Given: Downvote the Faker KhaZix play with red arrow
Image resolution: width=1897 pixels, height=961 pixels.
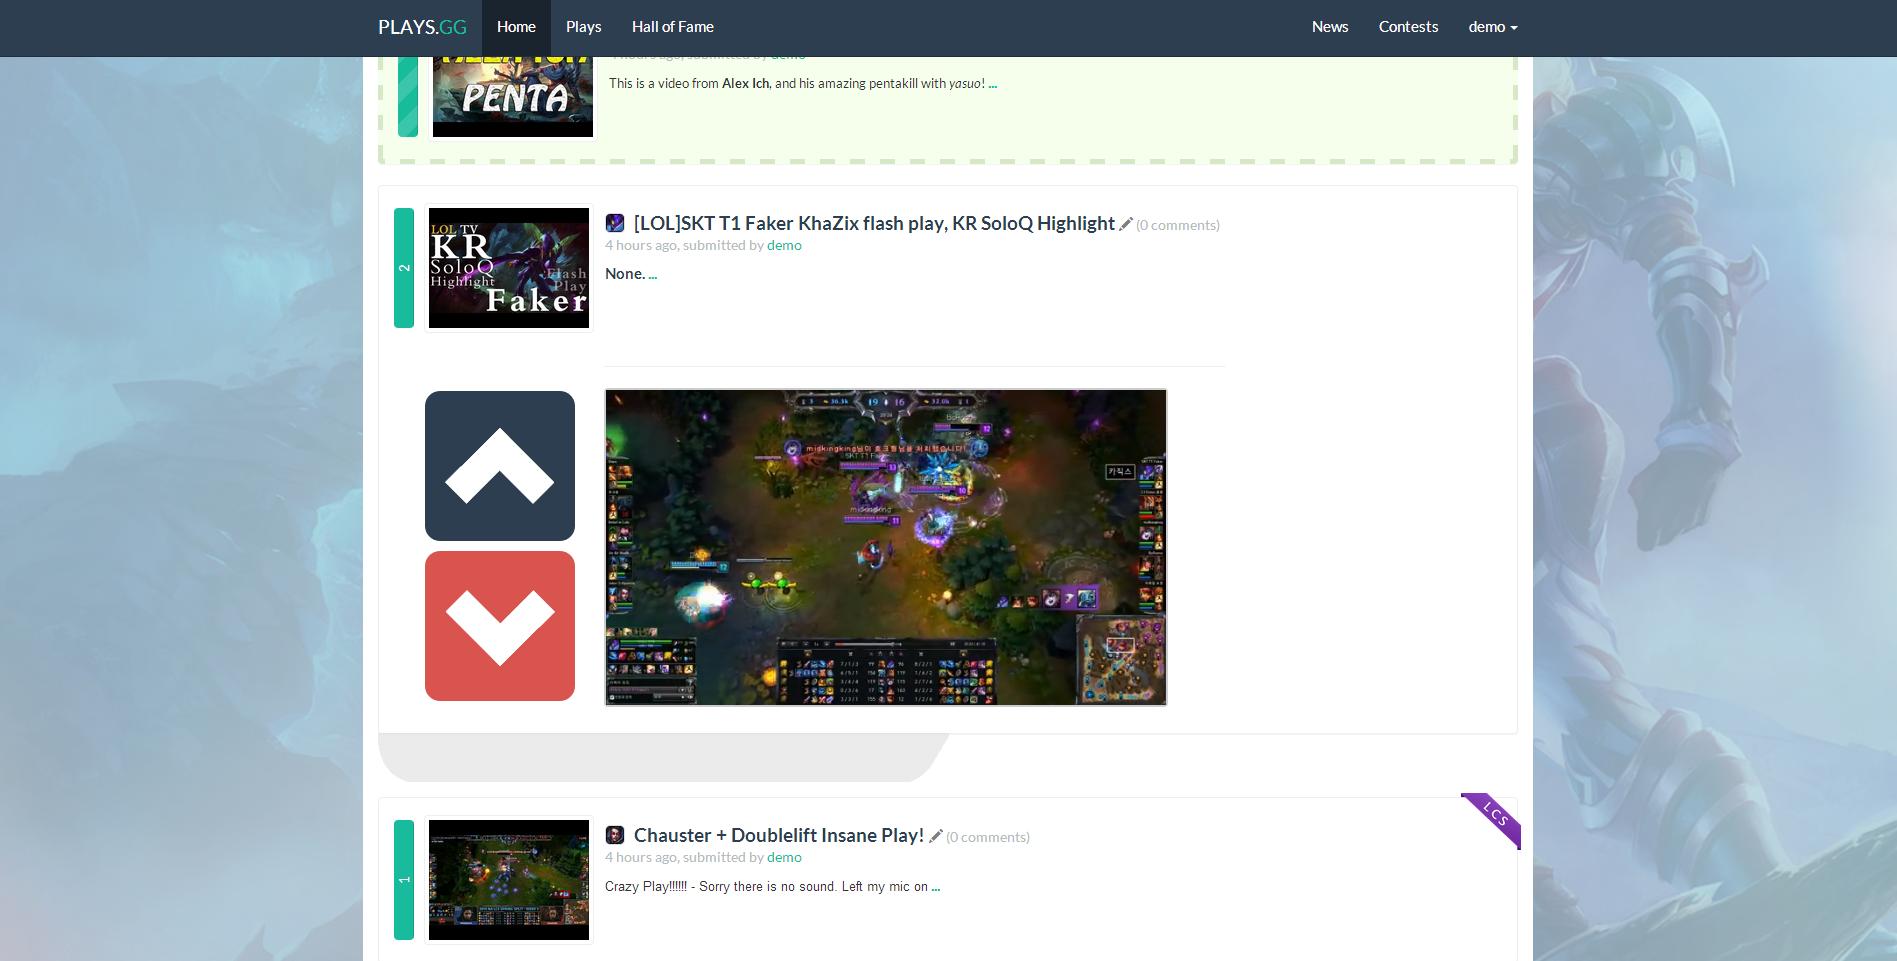Looking at the screenshot, I should (499, 625).
